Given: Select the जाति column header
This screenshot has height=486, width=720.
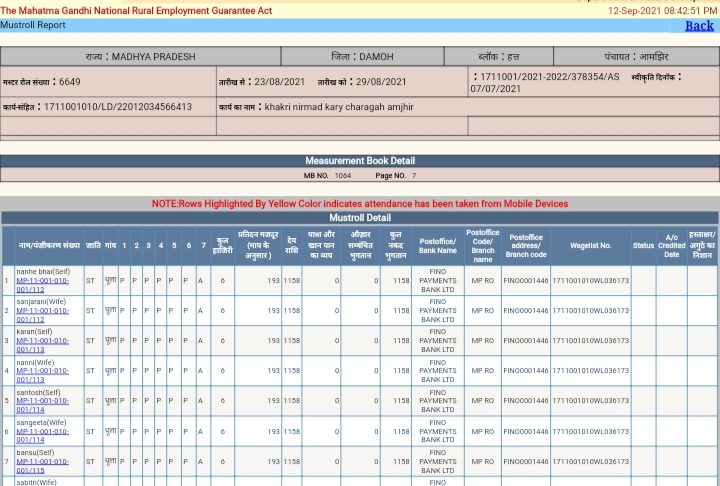Looking at the screenshot, I should [93, 245].
